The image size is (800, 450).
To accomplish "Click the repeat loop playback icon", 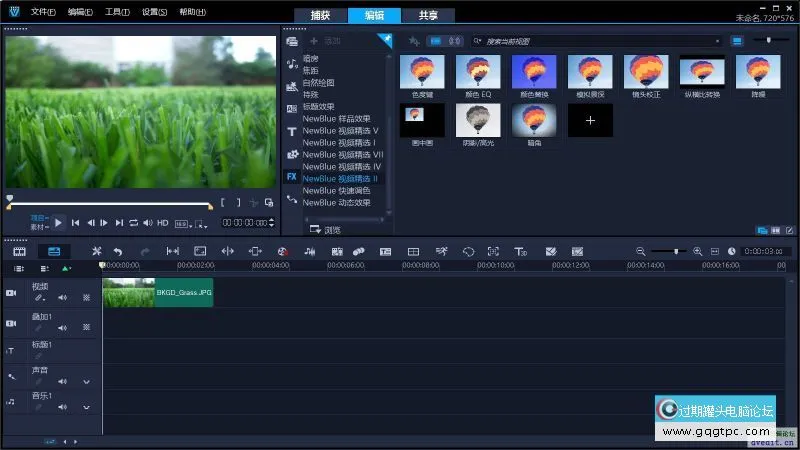I will coord(133,222).
